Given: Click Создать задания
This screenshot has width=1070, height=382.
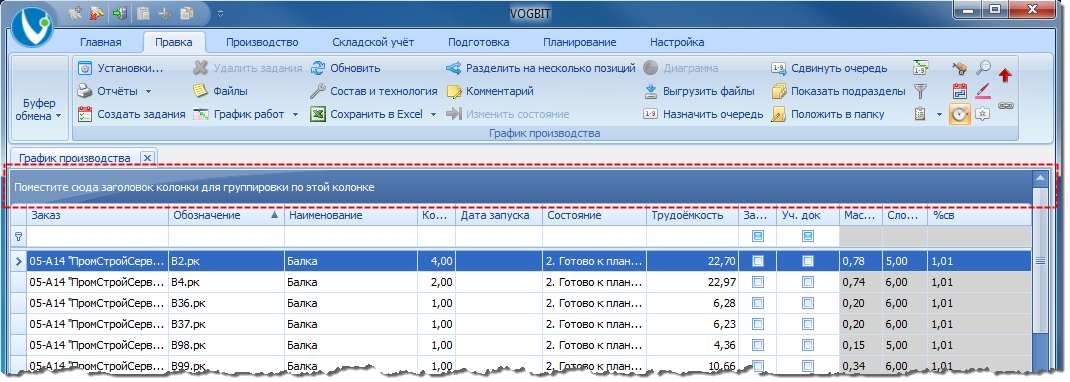Looking at the screenshot, I should pos(131,114).
